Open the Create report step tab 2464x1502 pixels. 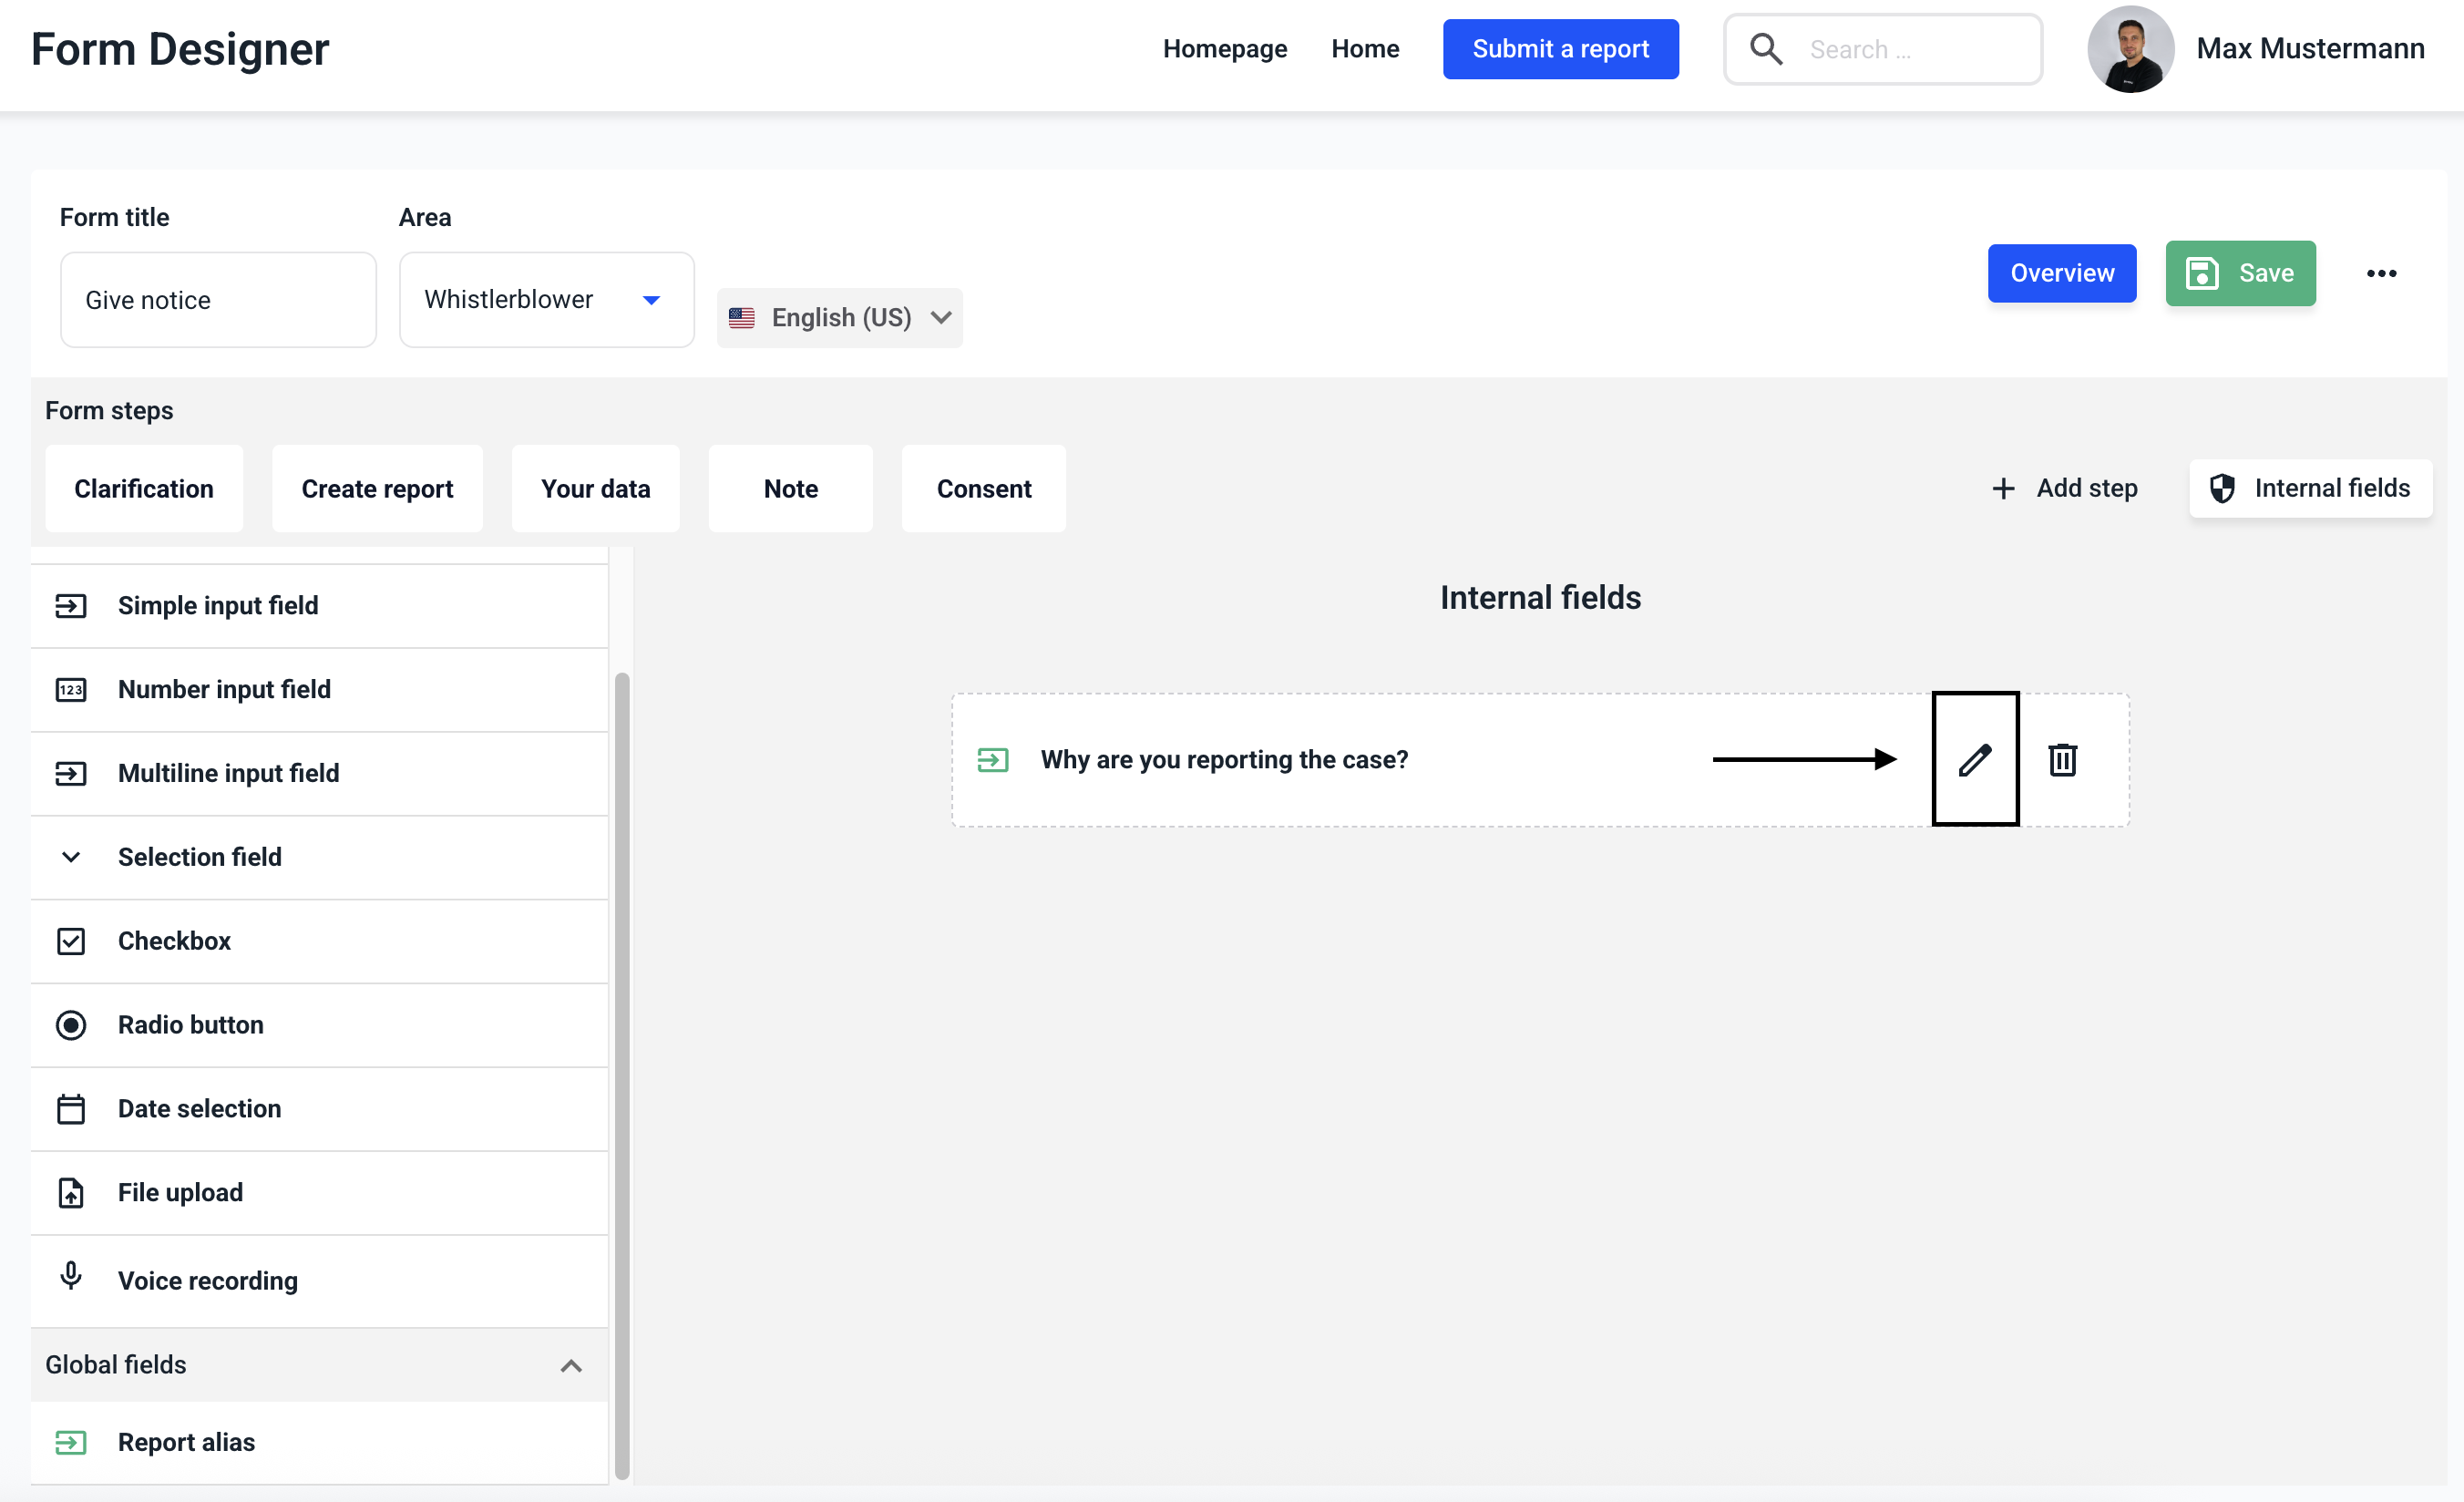coord(377,488)
